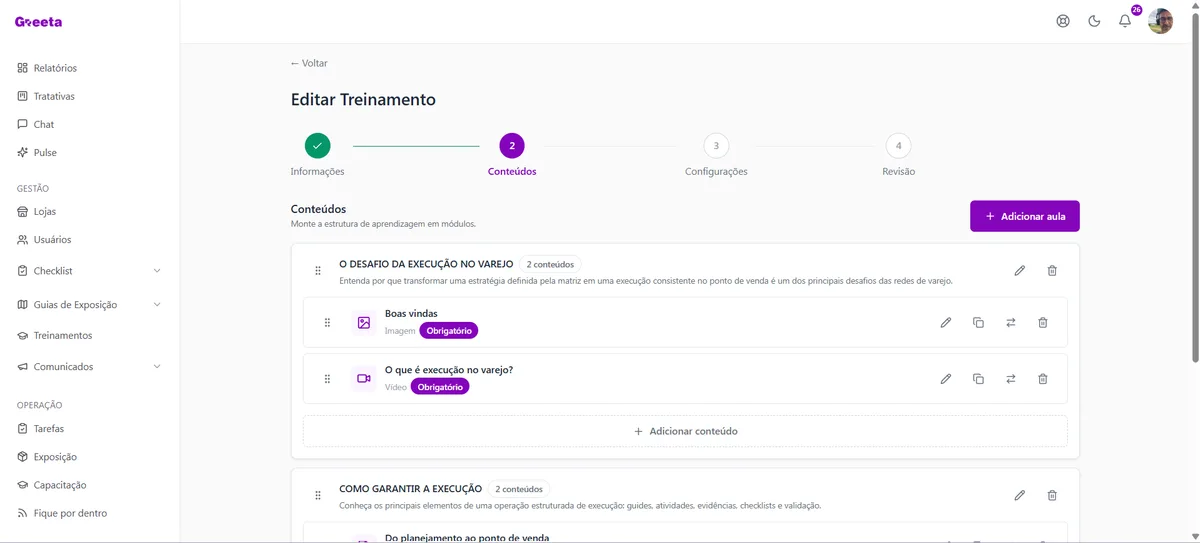Move O que é execução no varejo? via swap icon
Viewport: 1200px width, 543px height.
tap(1011, 379)
